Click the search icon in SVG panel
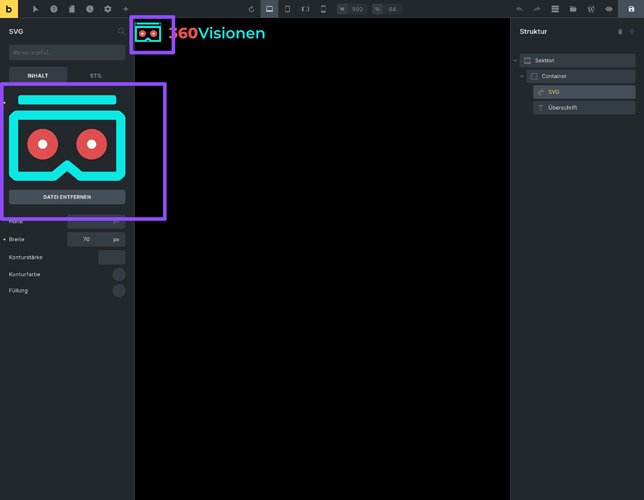Viewport: 644px width, 500px height. pyautogui.click(x=121, y=31)
